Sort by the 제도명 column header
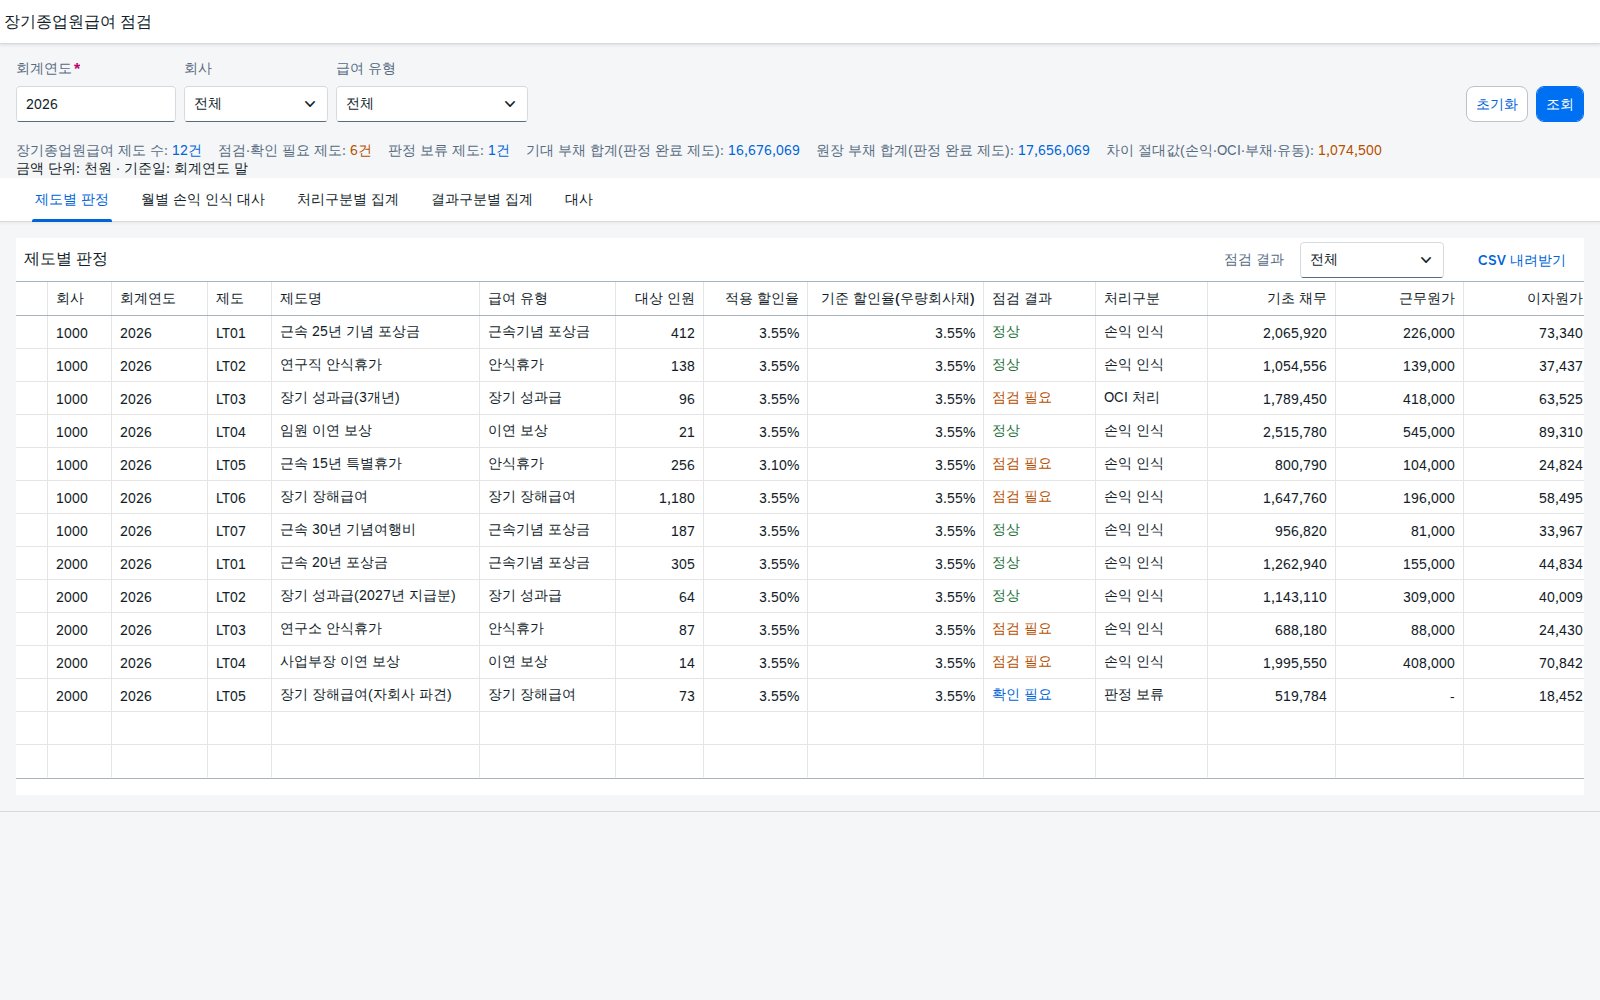The image size is (1600, 1000). click(375, 299)
